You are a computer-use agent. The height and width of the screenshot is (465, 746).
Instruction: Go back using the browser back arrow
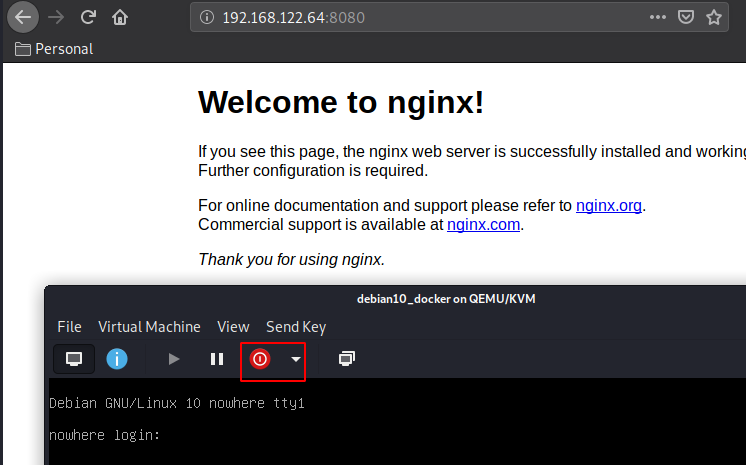coord(22,18)
